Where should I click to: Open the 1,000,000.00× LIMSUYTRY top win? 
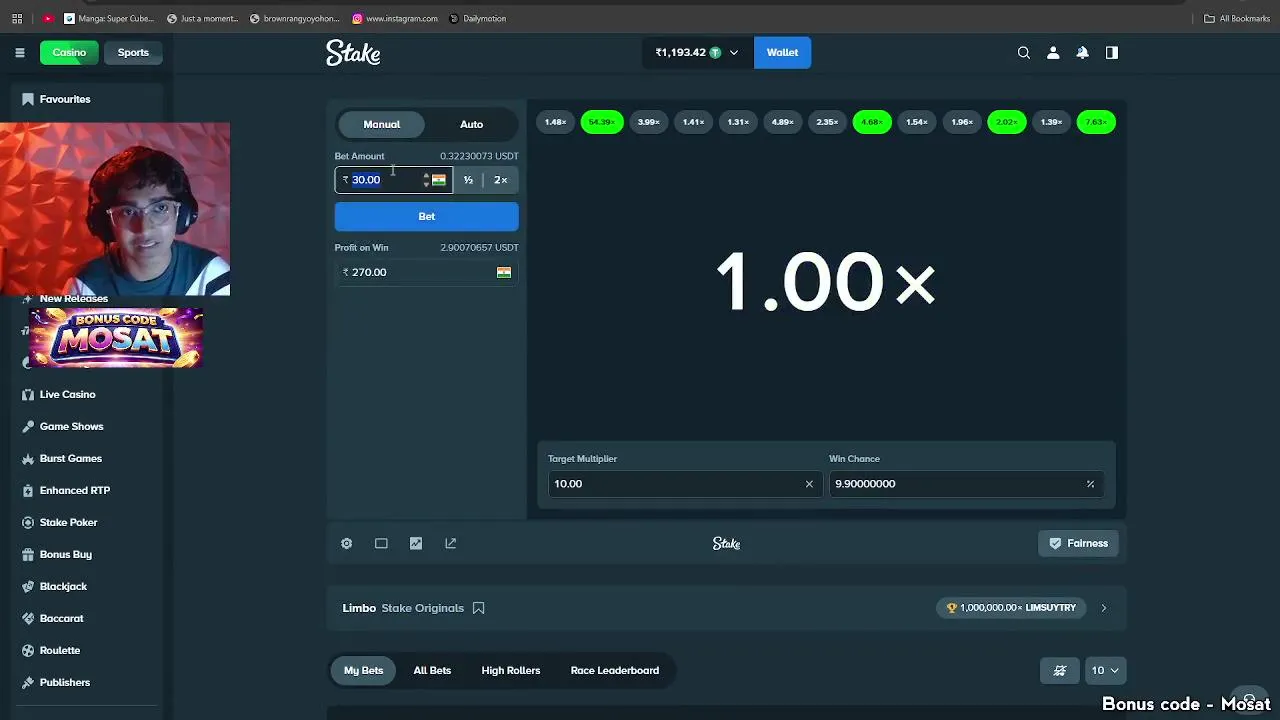point(1011,608)
